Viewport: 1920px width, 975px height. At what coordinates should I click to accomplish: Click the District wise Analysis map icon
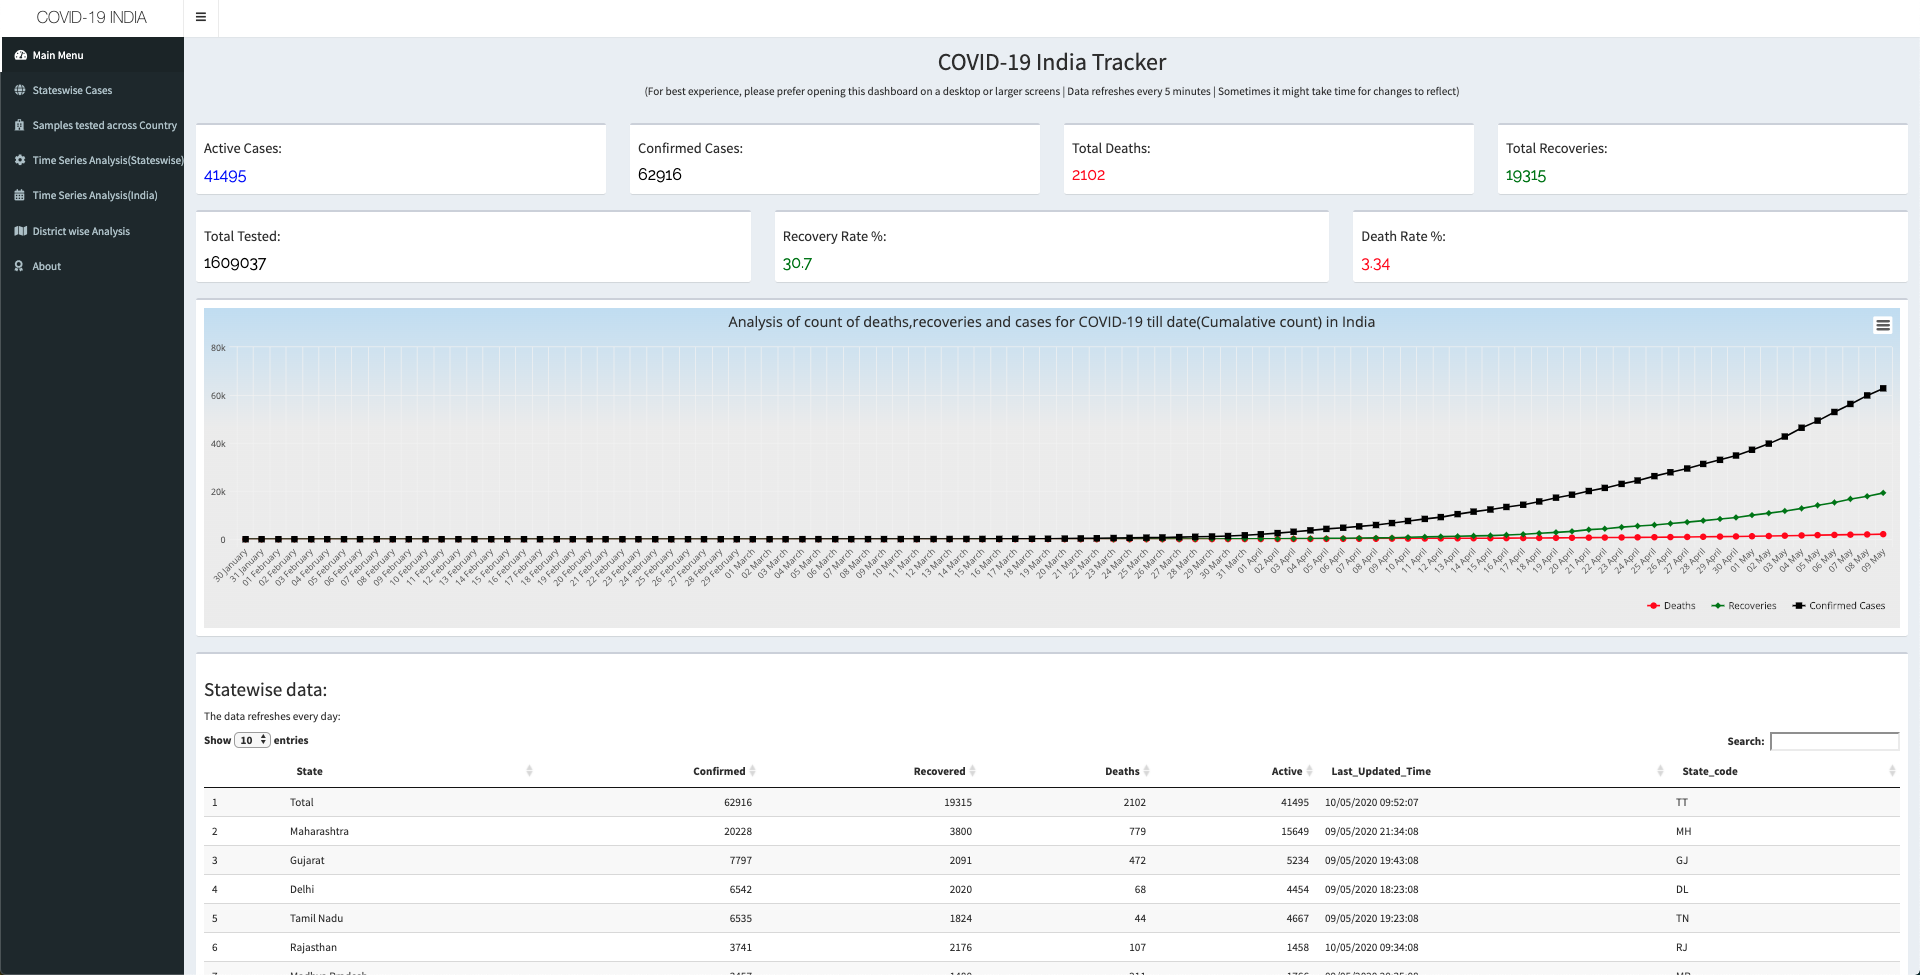pyautogui.click(x=20, y=231)
